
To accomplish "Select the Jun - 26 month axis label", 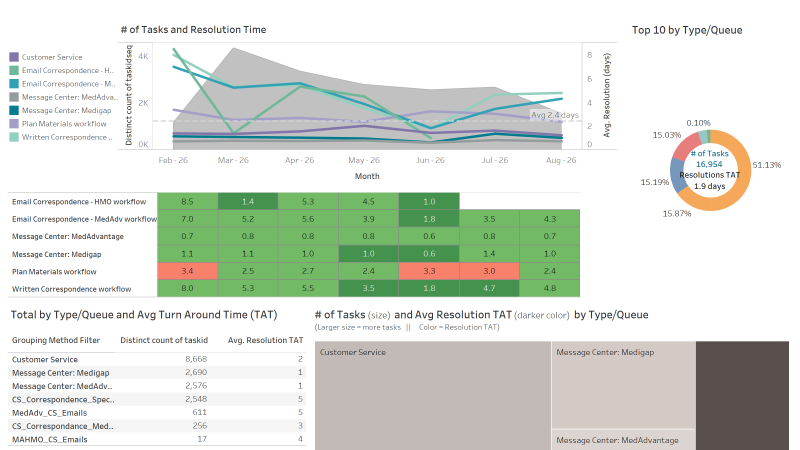I will [x=430, y=160].
